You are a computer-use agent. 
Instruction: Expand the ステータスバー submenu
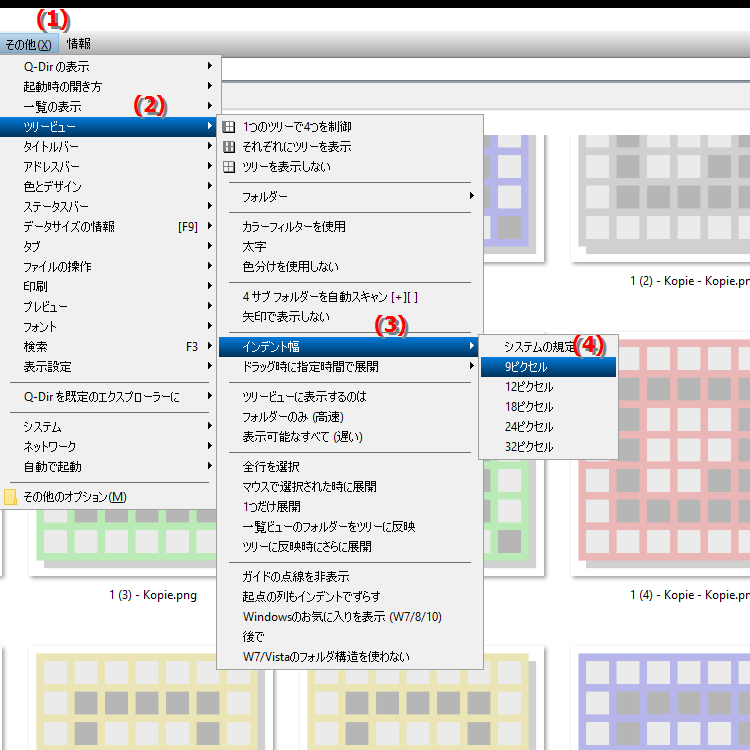coord(108,207)
